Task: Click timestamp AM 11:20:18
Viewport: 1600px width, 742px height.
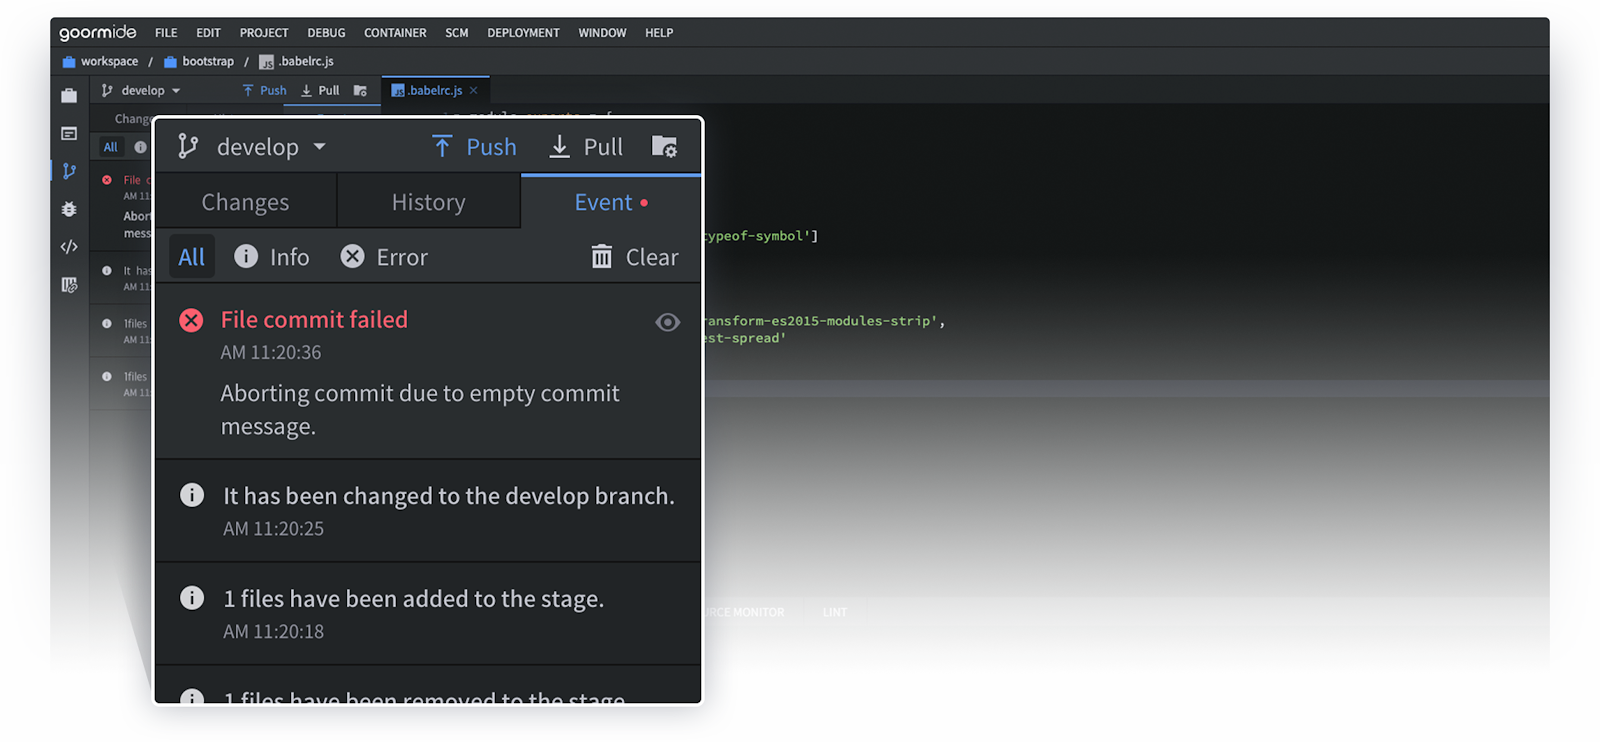Action: coord(273,632)
